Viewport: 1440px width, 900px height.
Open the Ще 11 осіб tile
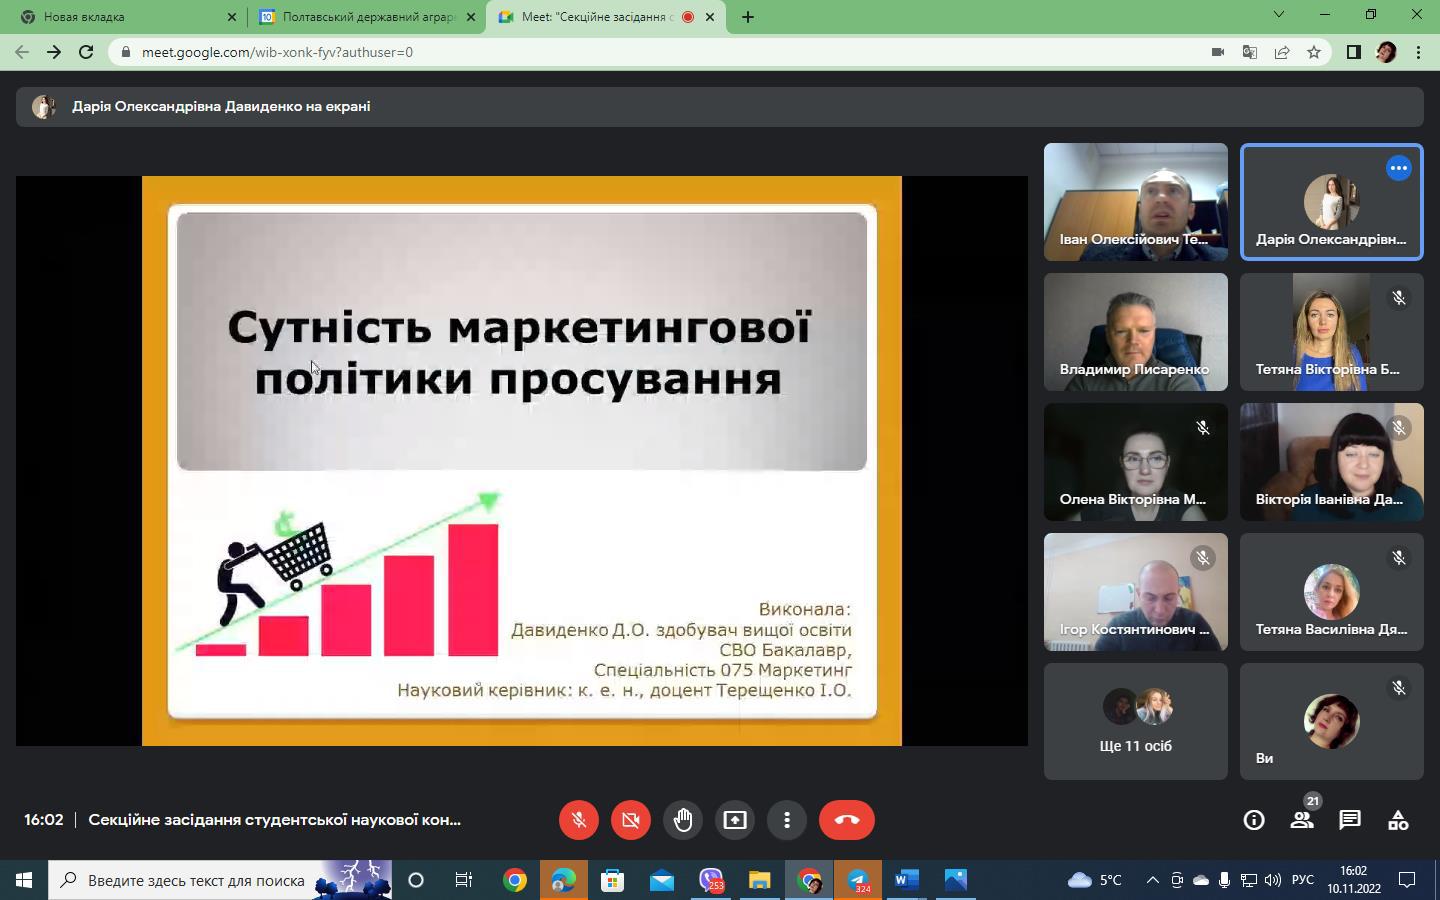(x=1136, y=722)
